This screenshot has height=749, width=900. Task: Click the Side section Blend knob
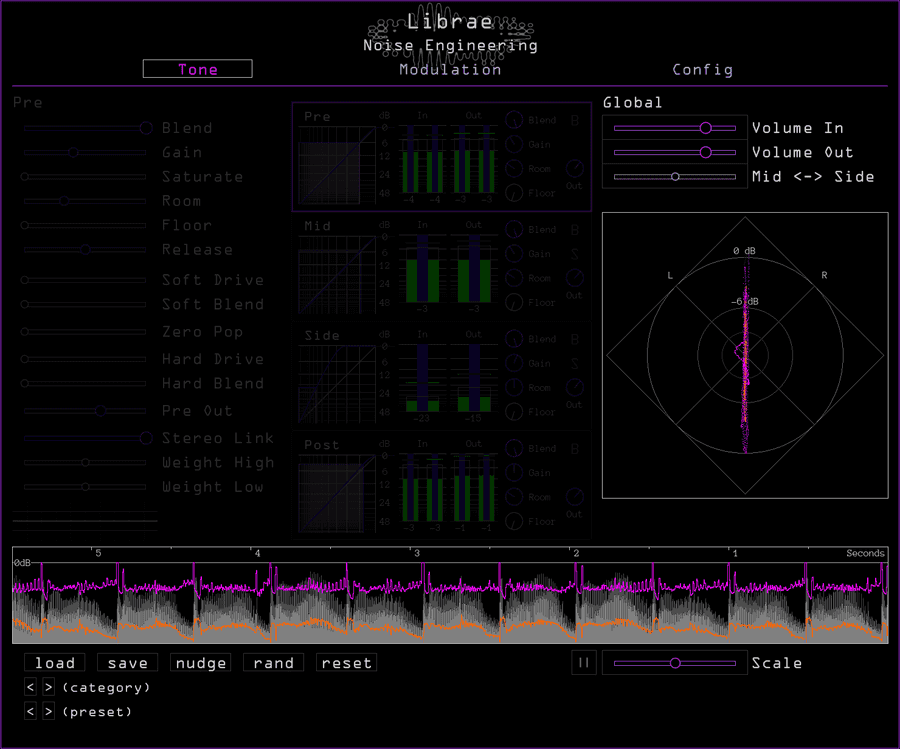tap(514, 339)
